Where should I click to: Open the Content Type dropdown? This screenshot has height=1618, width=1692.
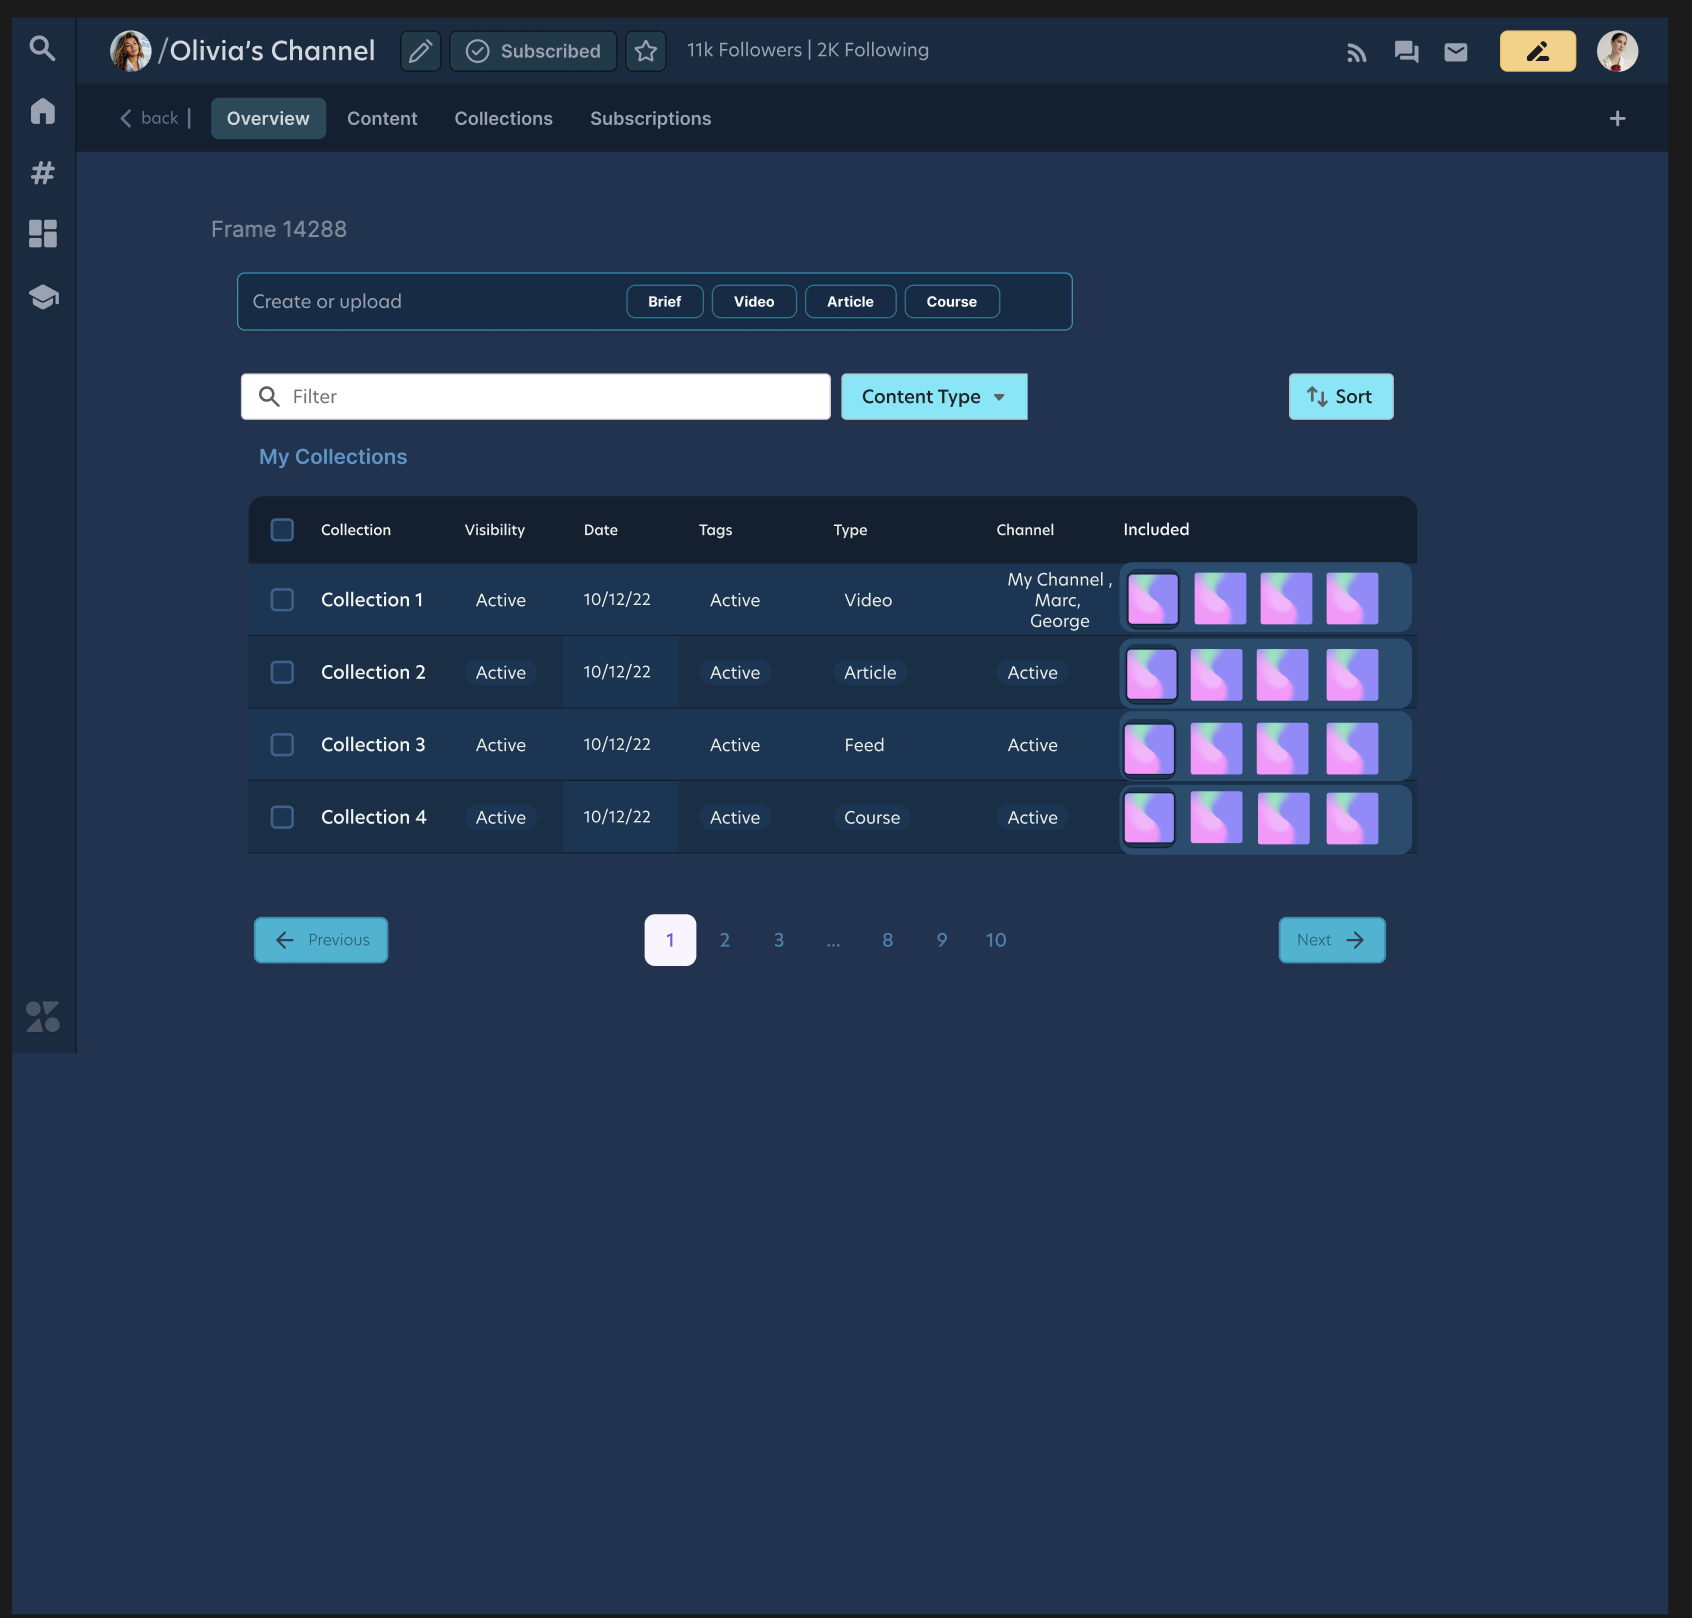tap(934, 396)
